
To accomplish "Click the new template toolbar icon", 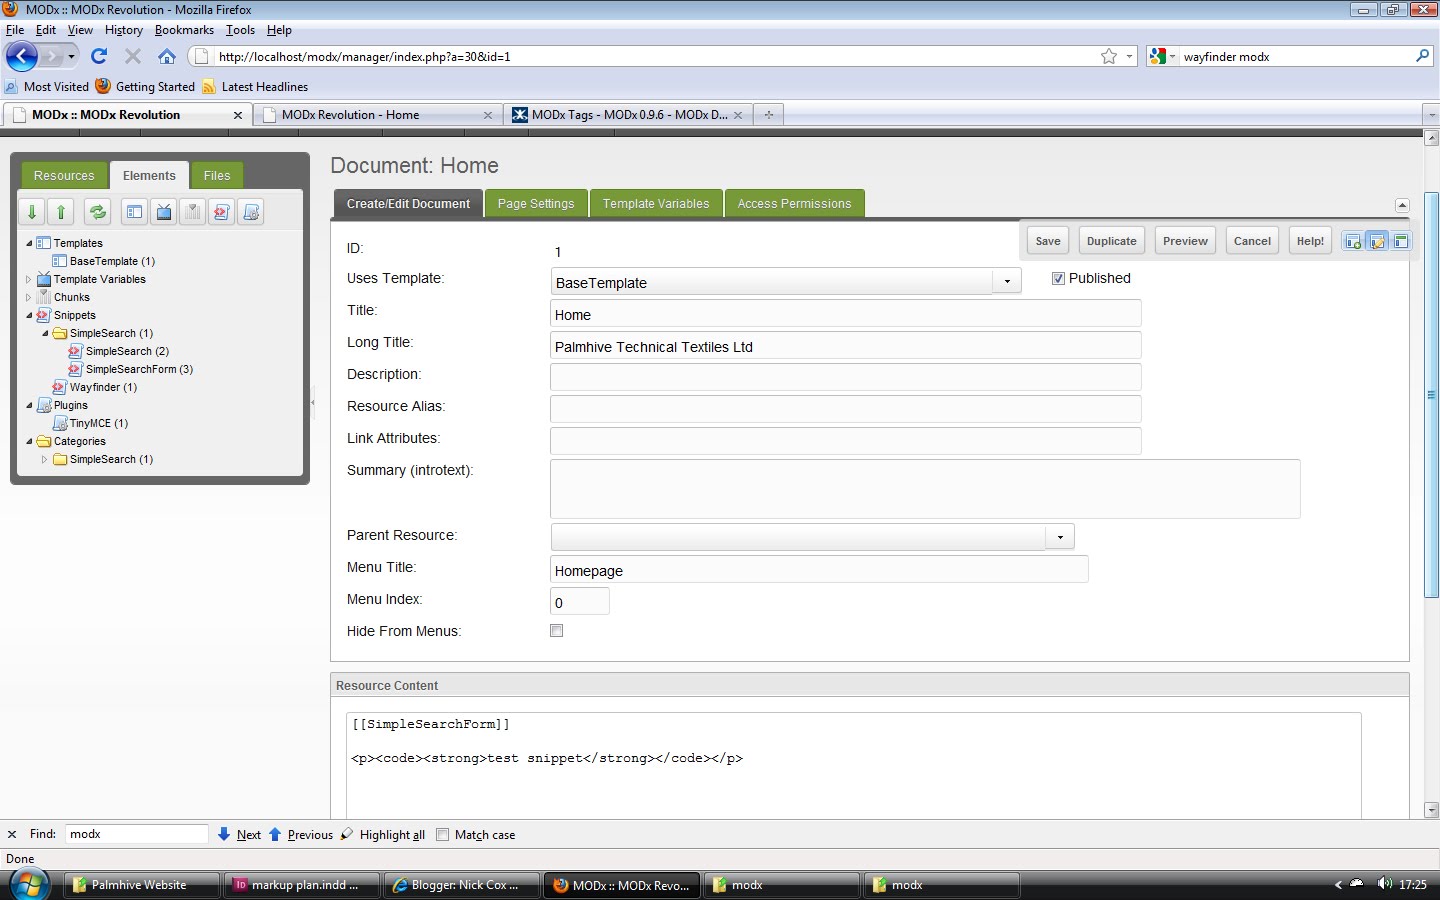I will point(134,212).
